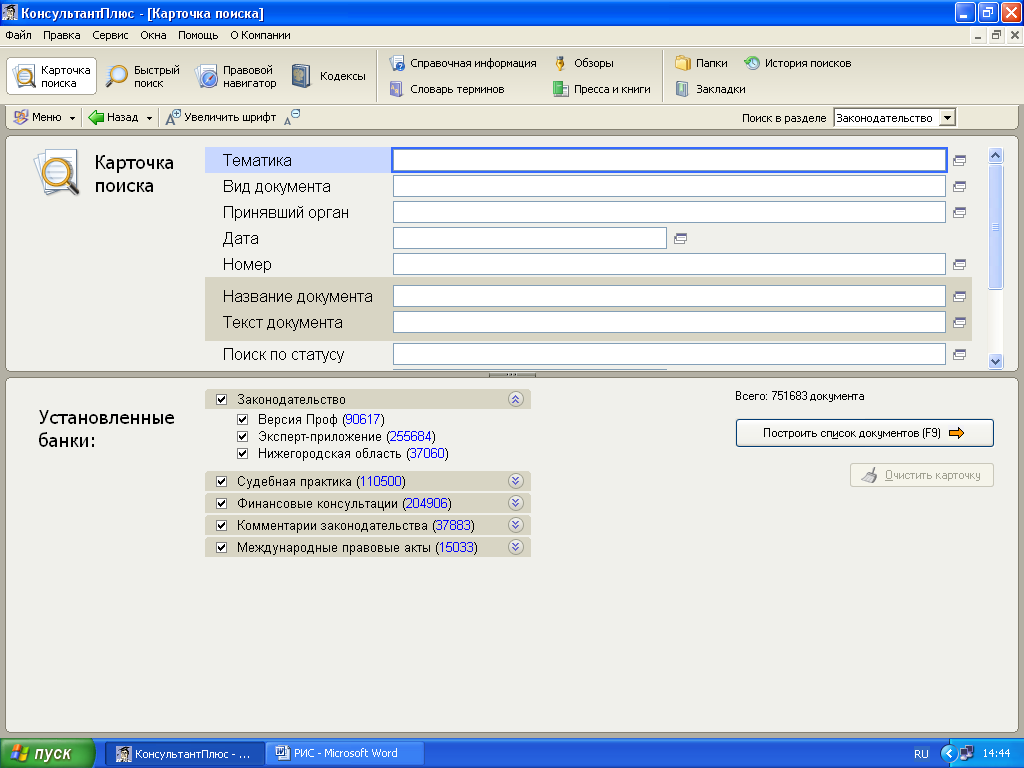The width and height of the screenshot is (1024, 768).
Task: Click the RU language indicator in tray
Action: 921,754
